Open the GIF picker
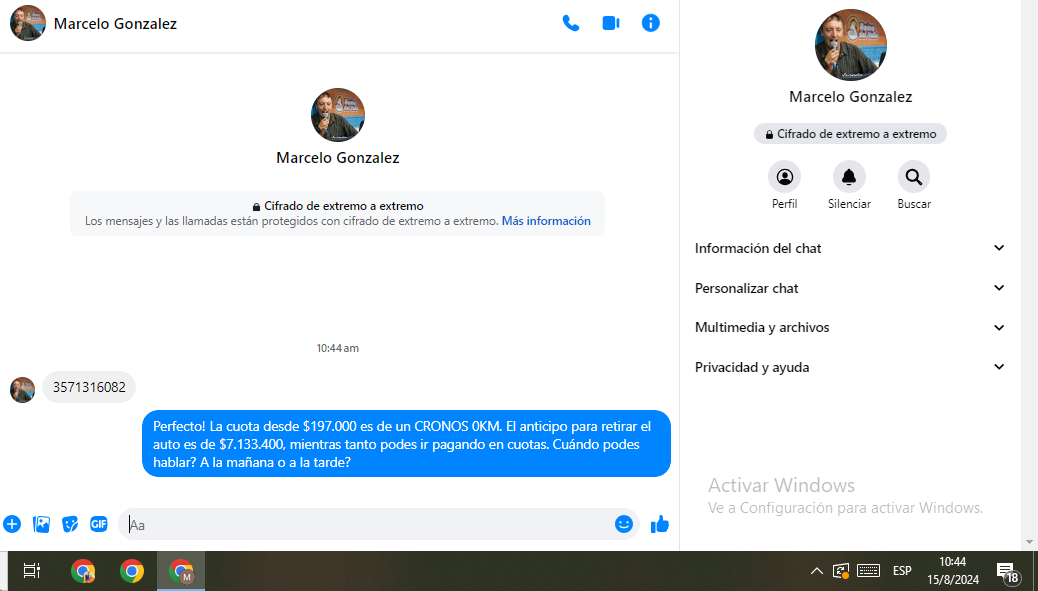This screenshot has height=591, width=1038. pos(99,524)
